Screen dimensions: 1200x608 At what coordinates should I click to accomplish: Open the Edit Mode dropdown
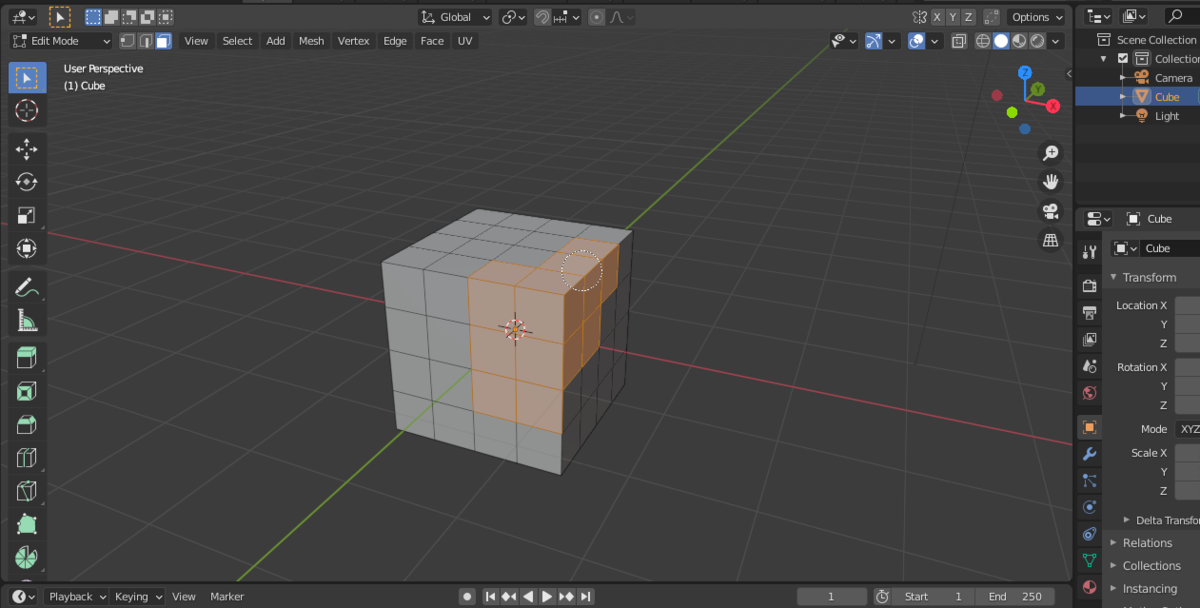tap(62, 41)
